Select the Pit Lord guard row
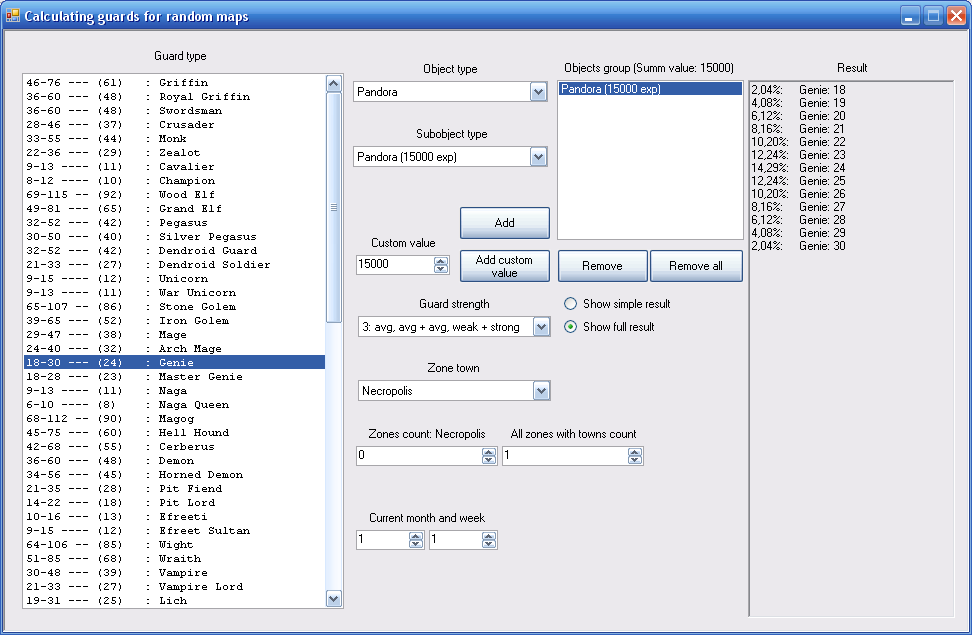 coord(174,502)
